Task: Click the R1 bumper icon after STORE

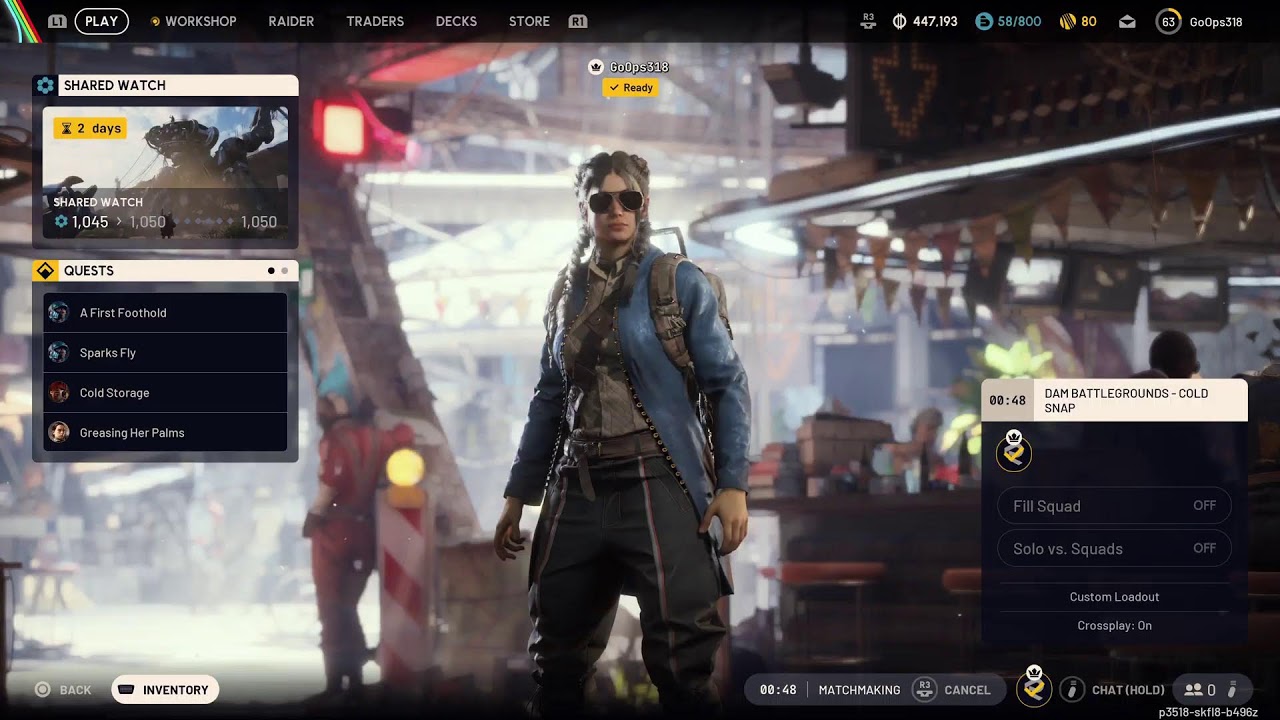Action: click(577, 21)
